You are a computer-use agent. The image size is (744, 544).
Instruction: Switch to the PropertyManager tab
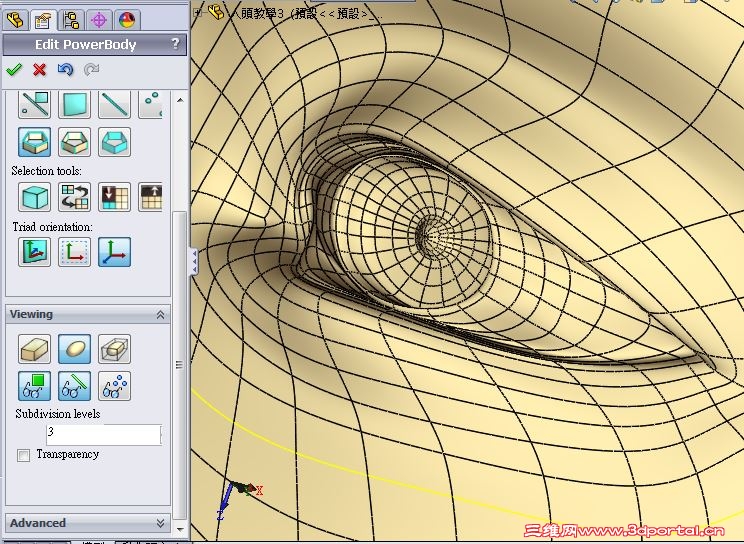coord(43,20)
